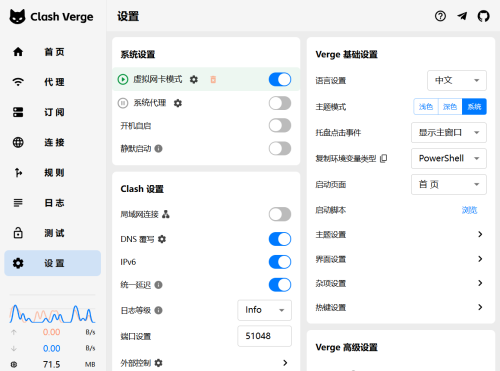
Task: Select the 深色 theme mode button
Action: (450, 107)
